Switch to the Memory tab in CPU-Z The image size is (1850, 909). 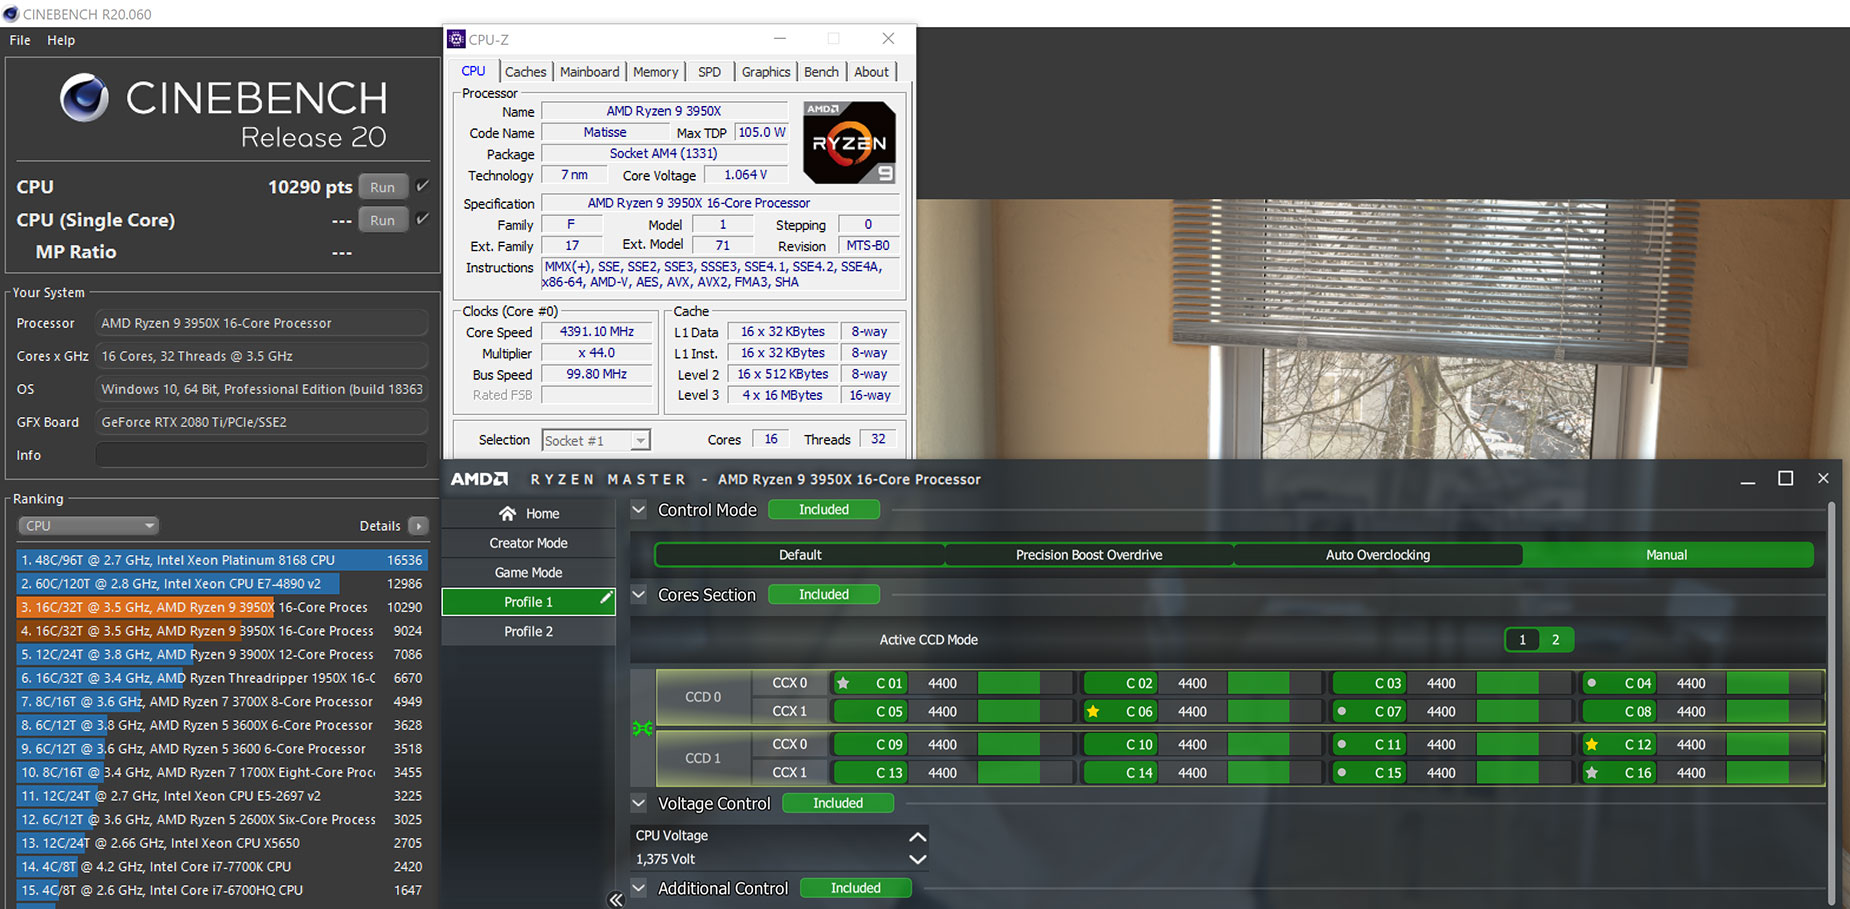pos(655,72)
